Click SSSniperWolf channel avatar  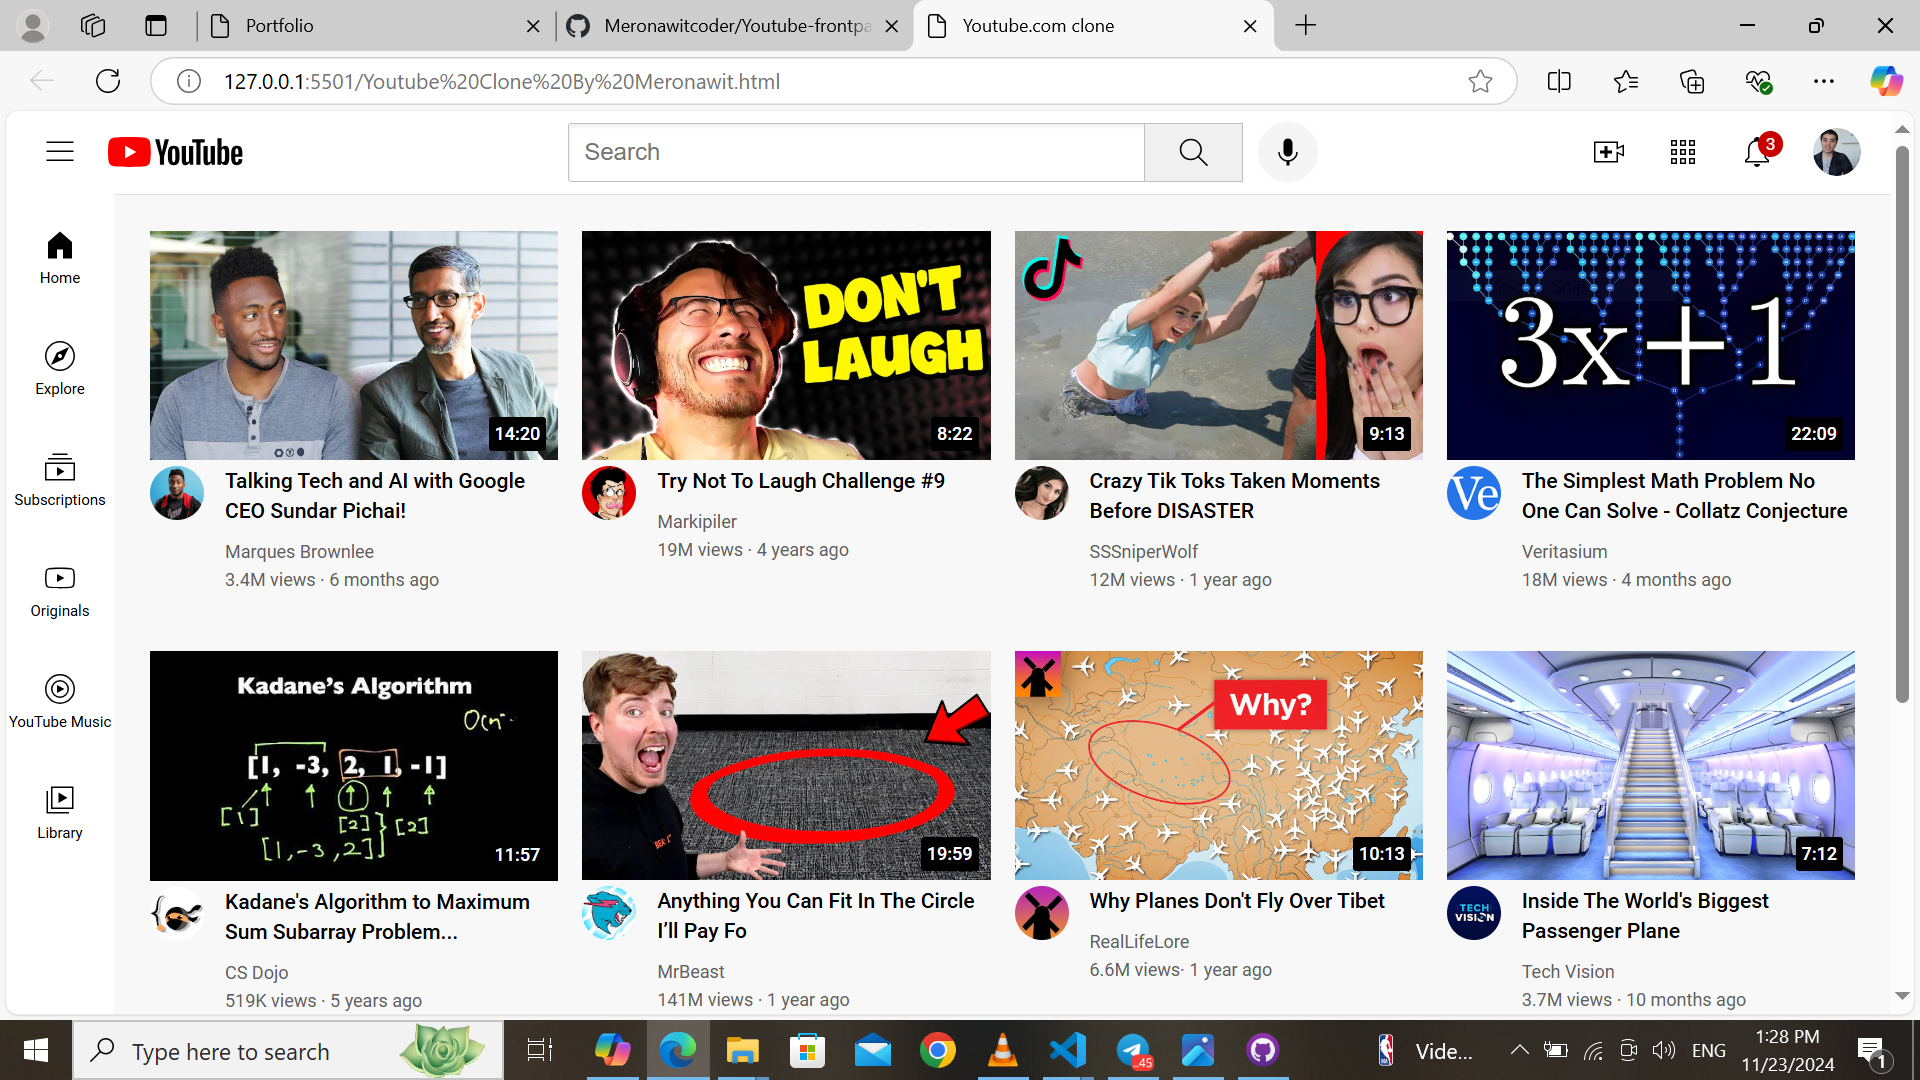coord(1041,493)
